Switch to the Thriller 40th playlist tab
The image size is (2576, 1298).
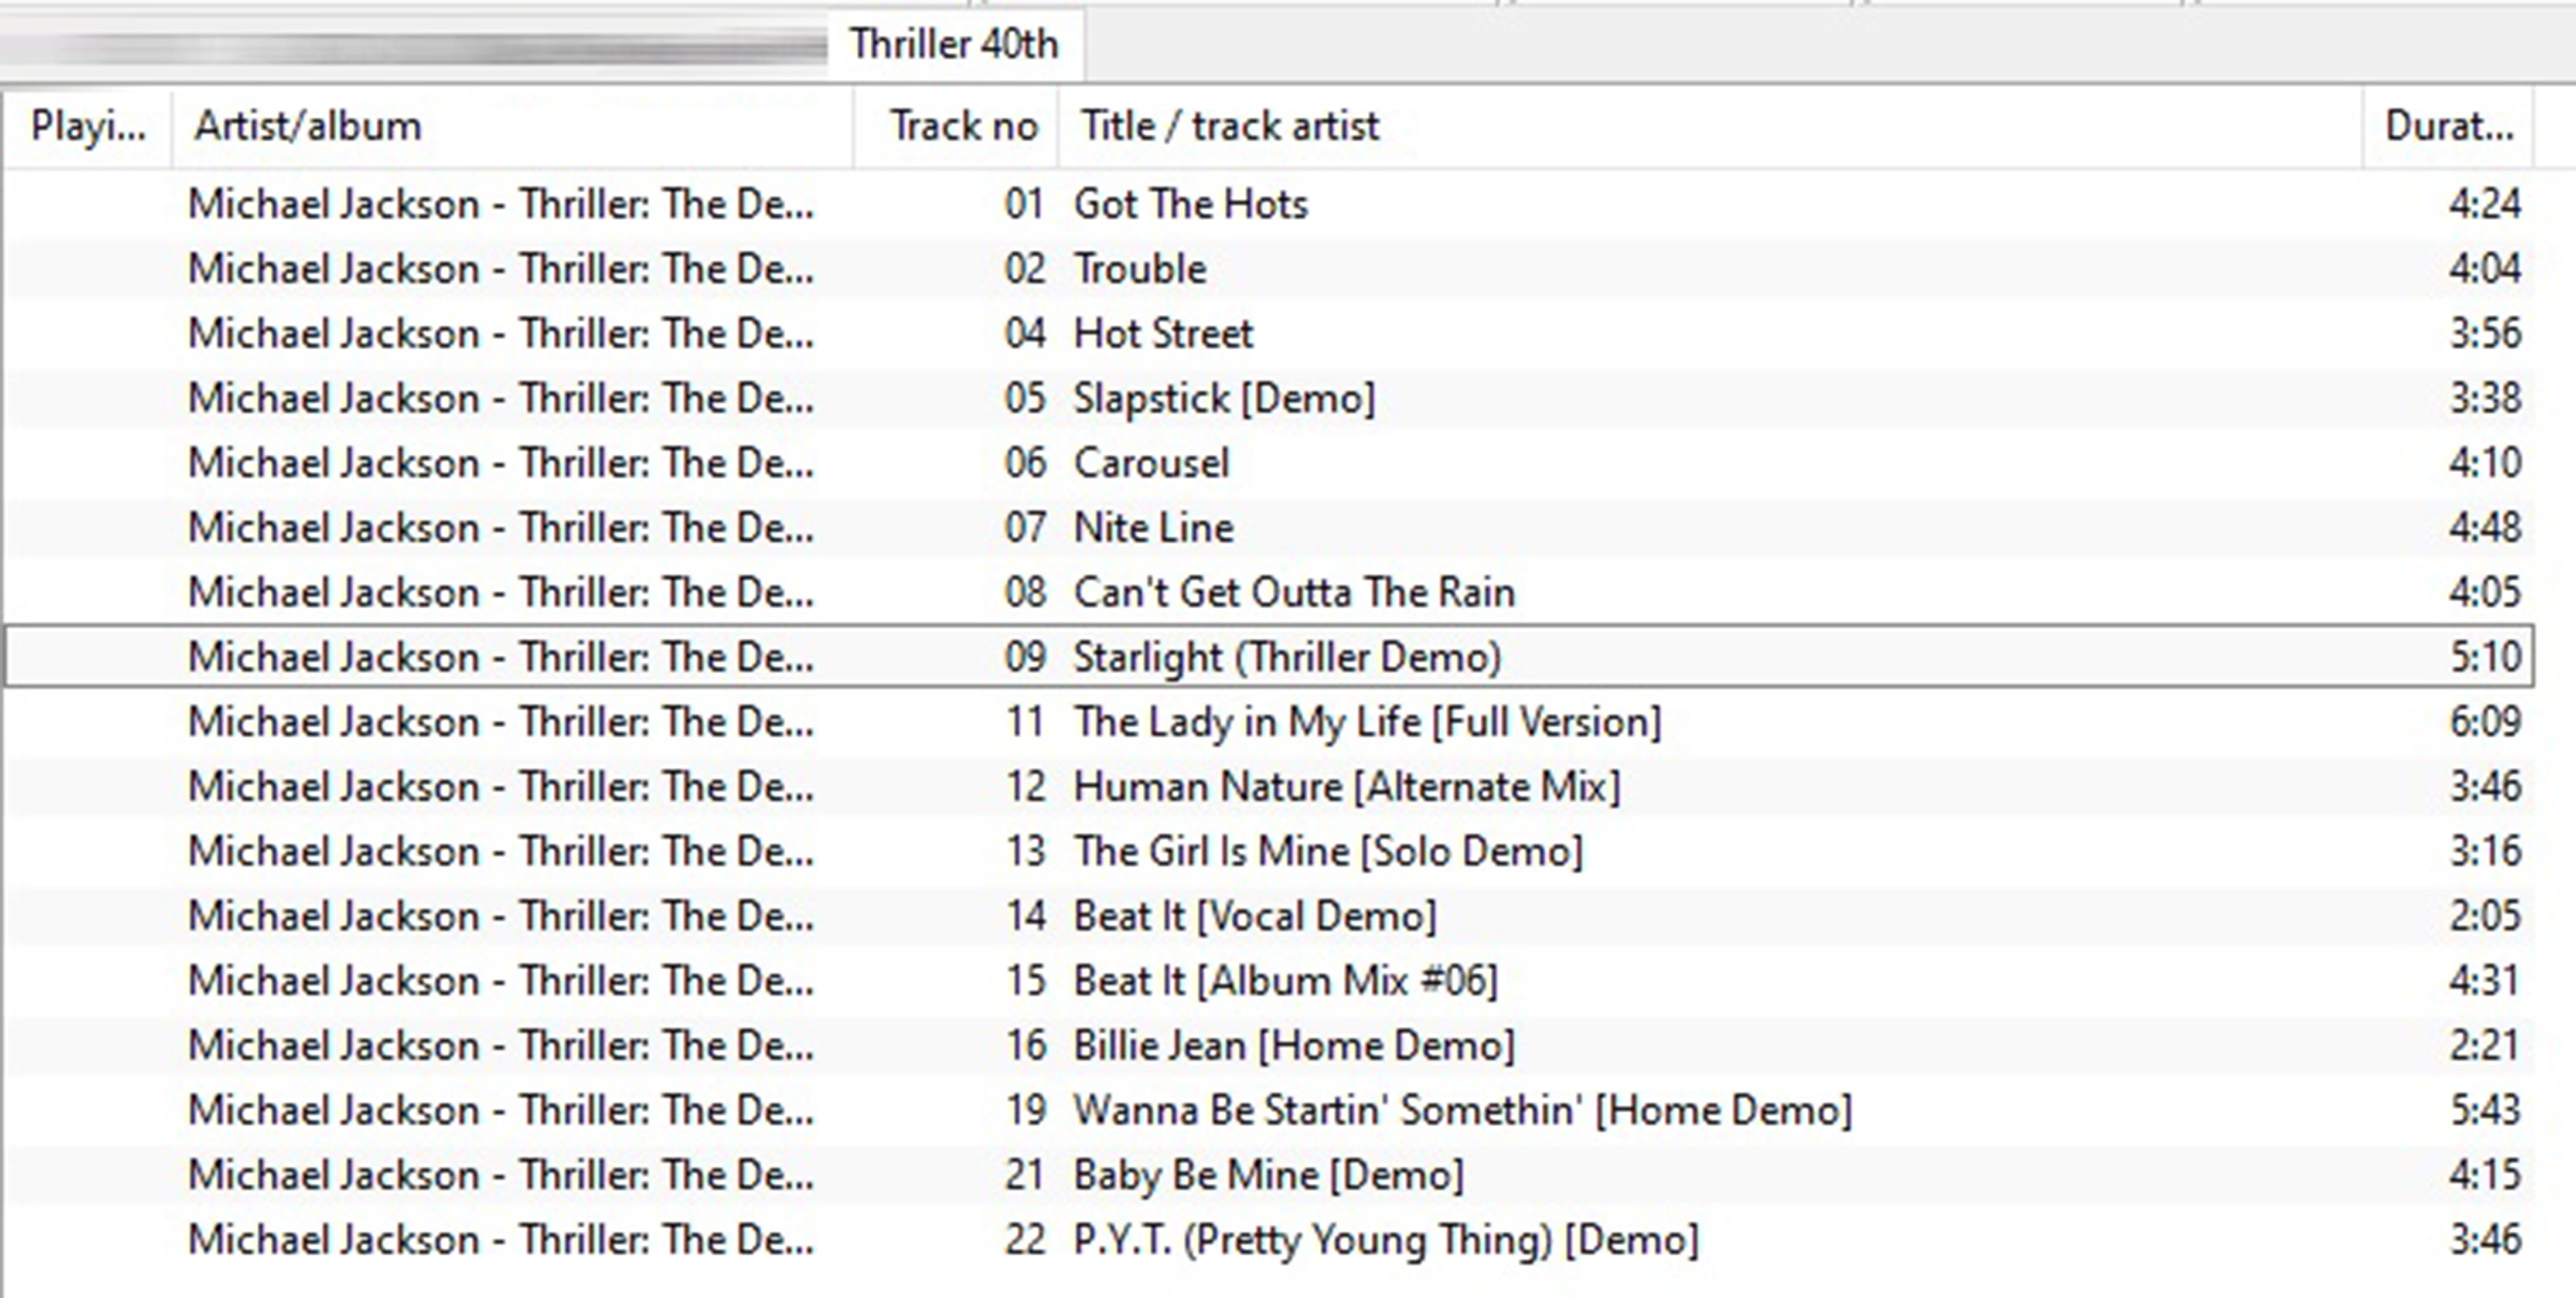pos(953,45)
